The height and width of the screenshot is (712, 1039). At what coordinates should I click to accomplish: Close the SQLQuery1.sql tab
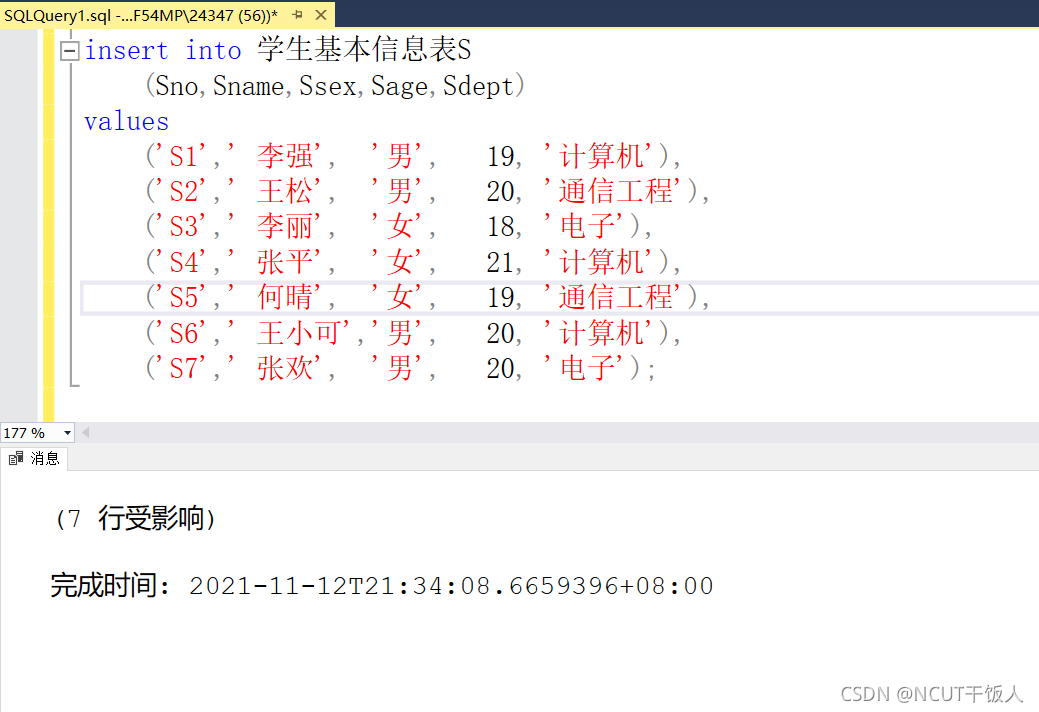click(x=321, y=15)
